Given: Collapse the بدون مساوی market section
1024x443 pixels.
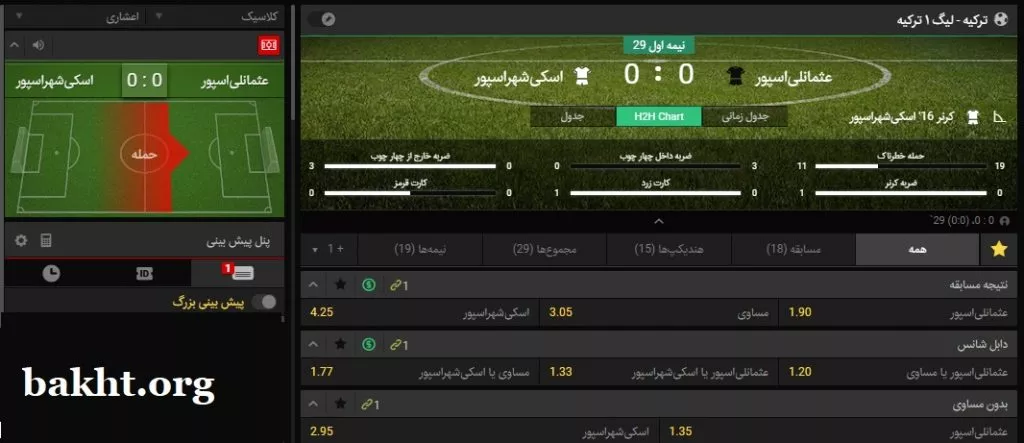Looking at the screenshot, I should coord(313,404).
